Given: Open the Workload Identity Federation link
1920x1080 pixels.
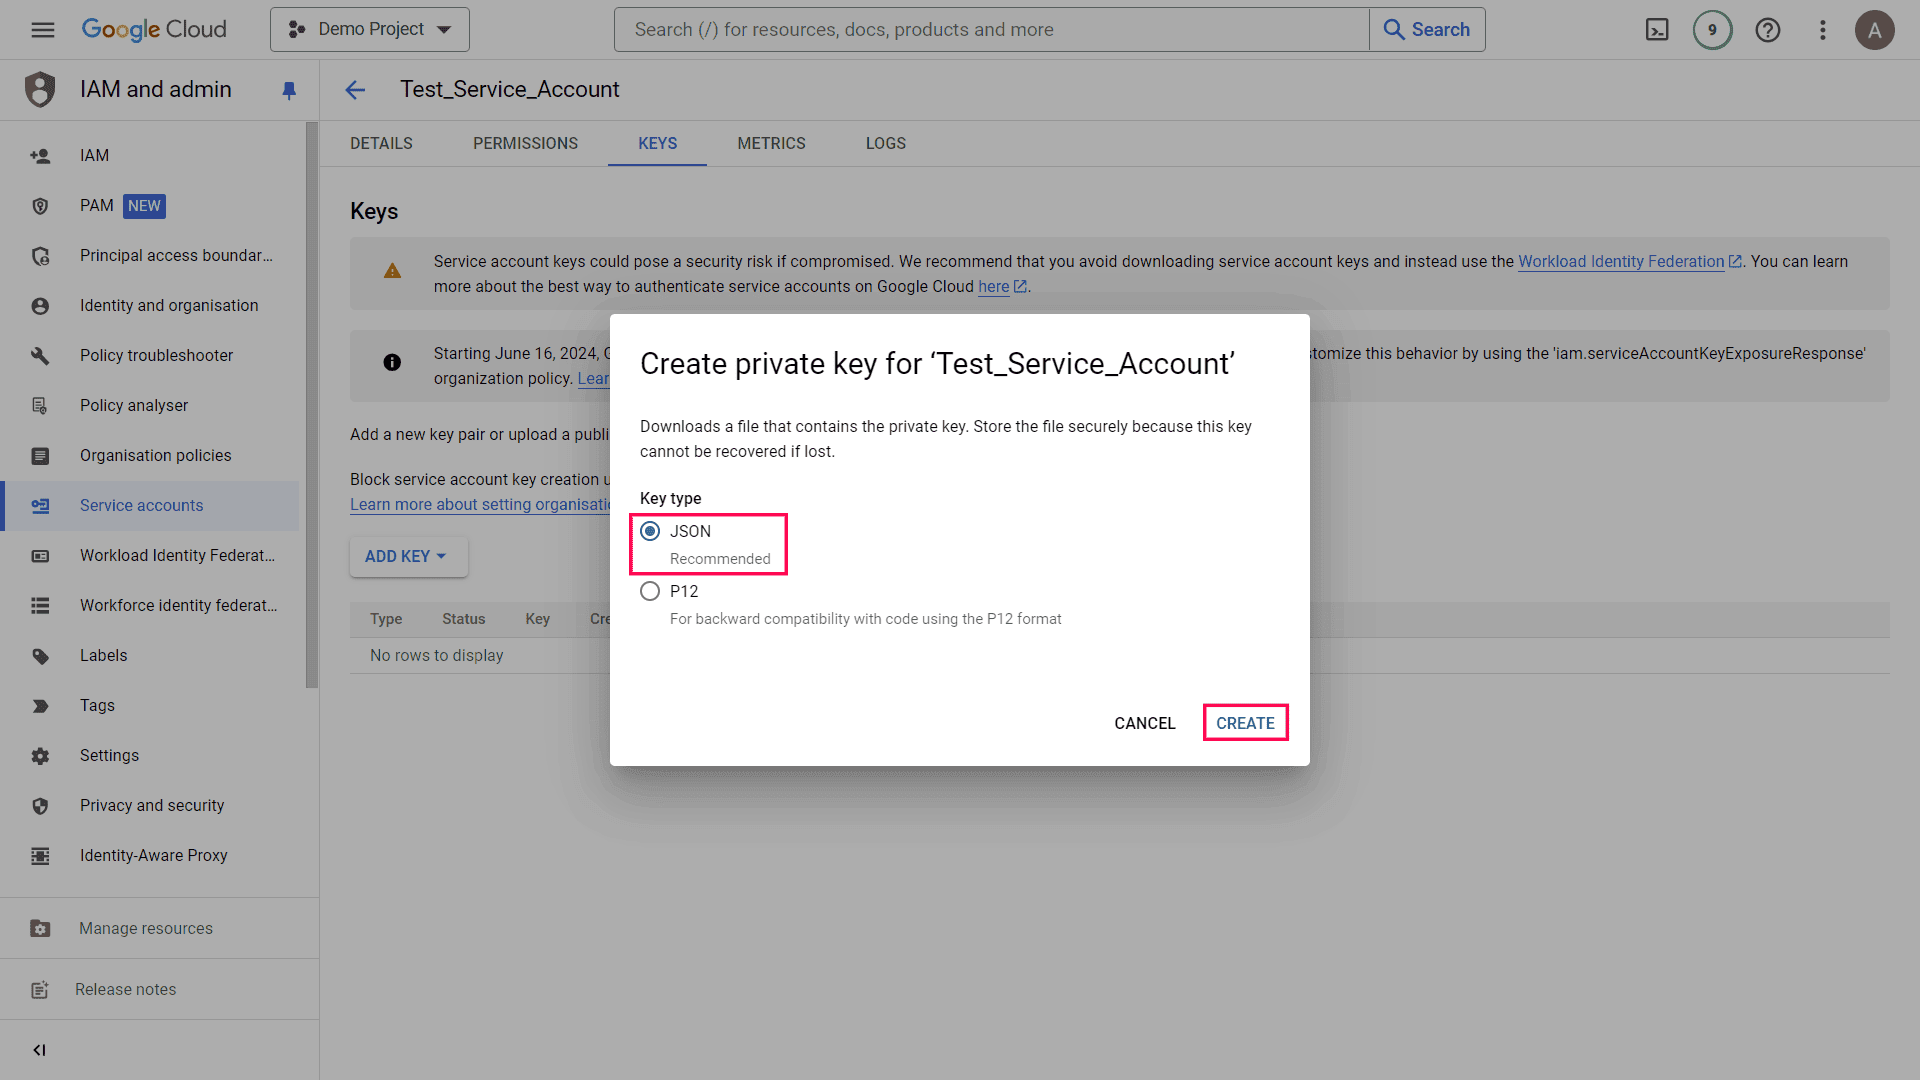Looking at the screenshot, I should 1620,261.
